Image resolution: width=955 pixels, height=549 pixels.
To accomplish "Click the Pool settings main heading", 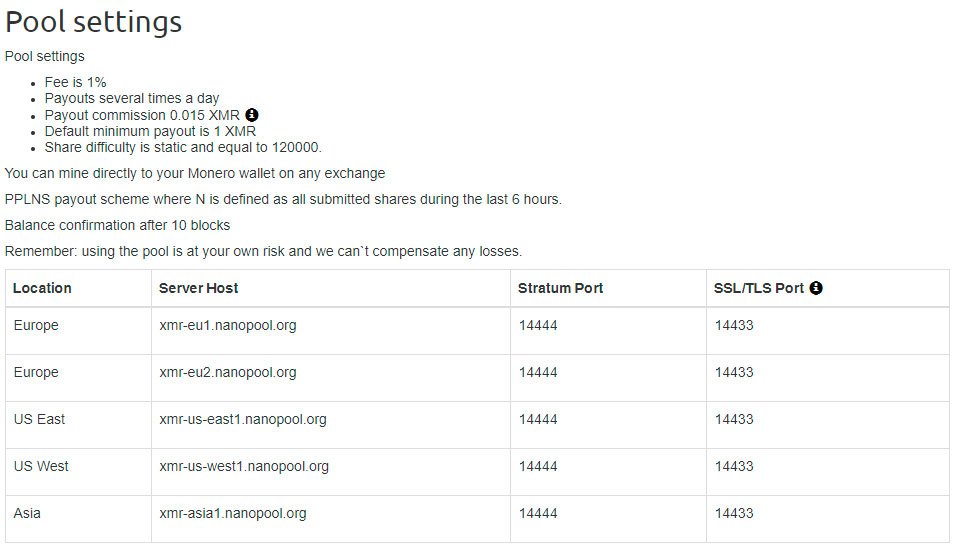I will point(93,22).
